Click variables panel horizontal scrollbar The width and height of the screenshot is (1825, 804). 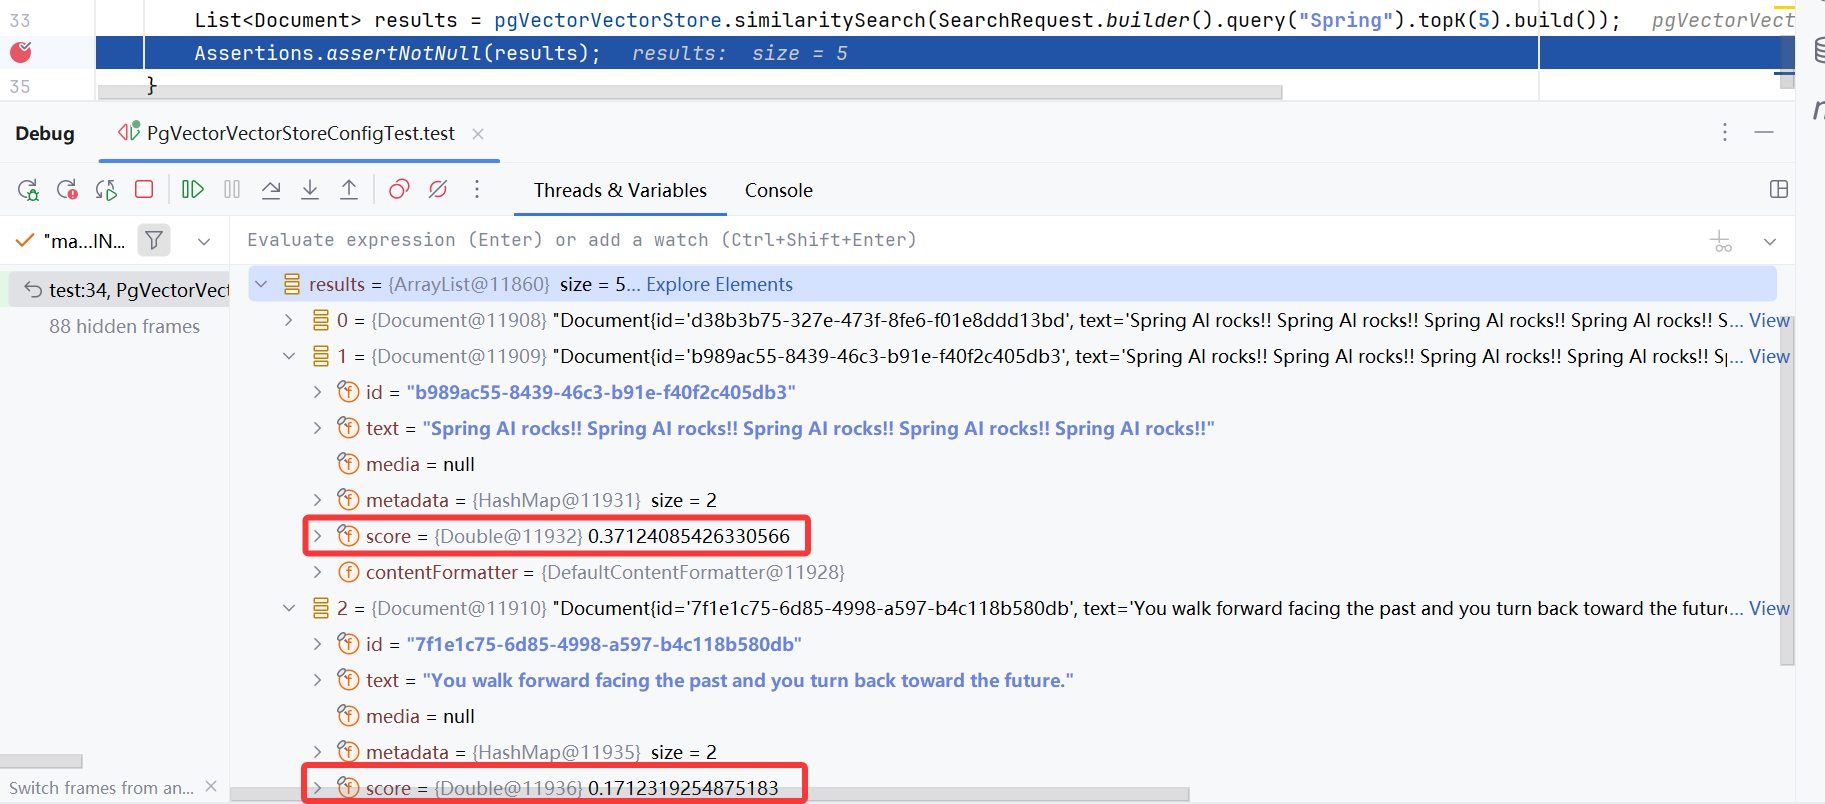(710, 794)
